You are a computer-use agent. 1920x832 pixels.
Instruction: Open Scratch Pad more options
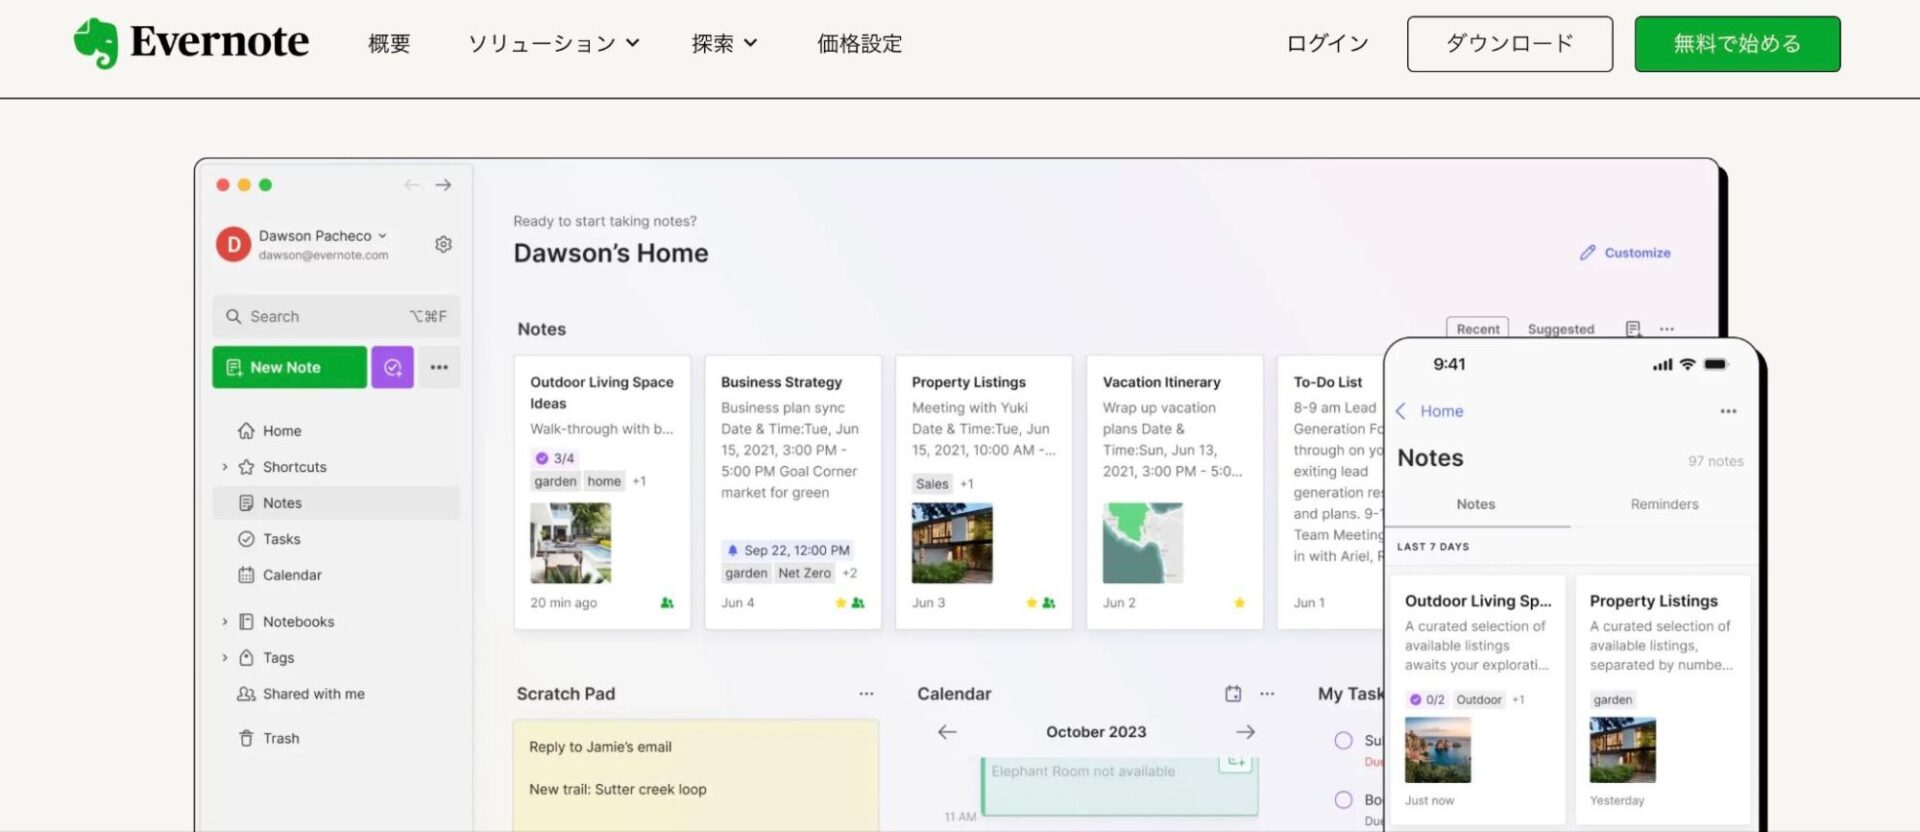[866, 694]
